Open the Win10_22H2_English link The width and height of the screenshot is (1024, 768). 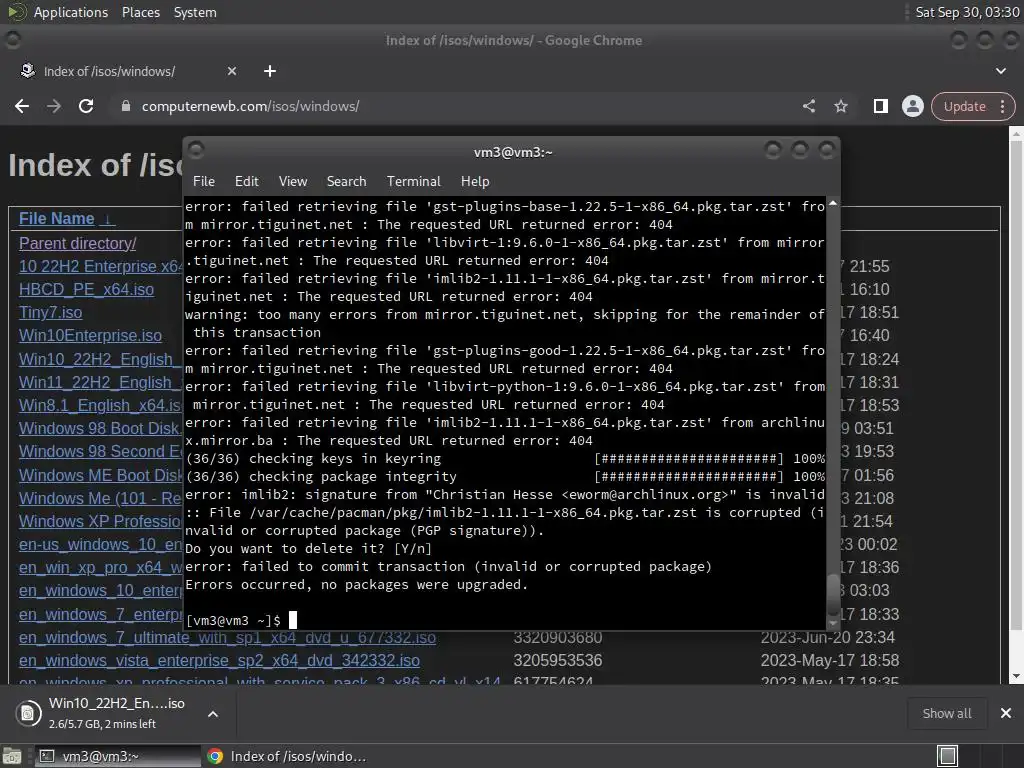[x=101, y=359]
